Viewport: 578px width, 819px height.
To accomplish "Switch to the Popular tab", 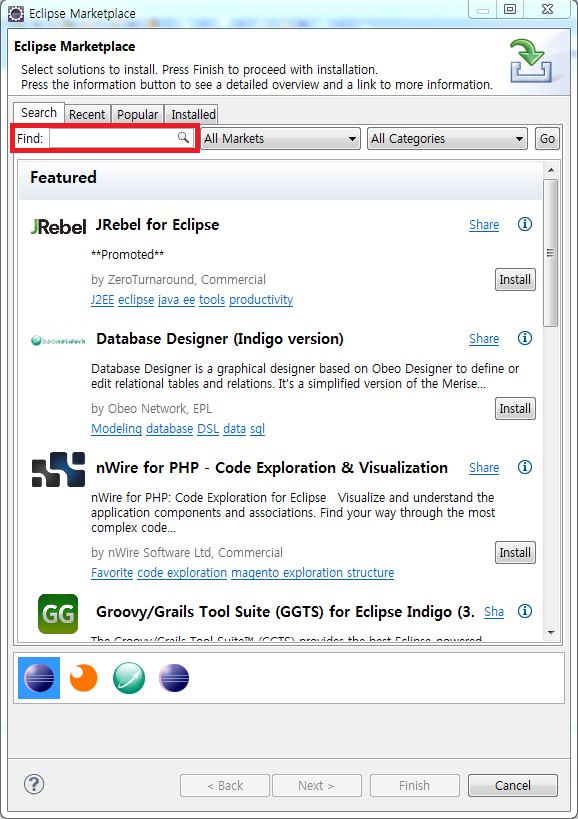I will point(137,114).
